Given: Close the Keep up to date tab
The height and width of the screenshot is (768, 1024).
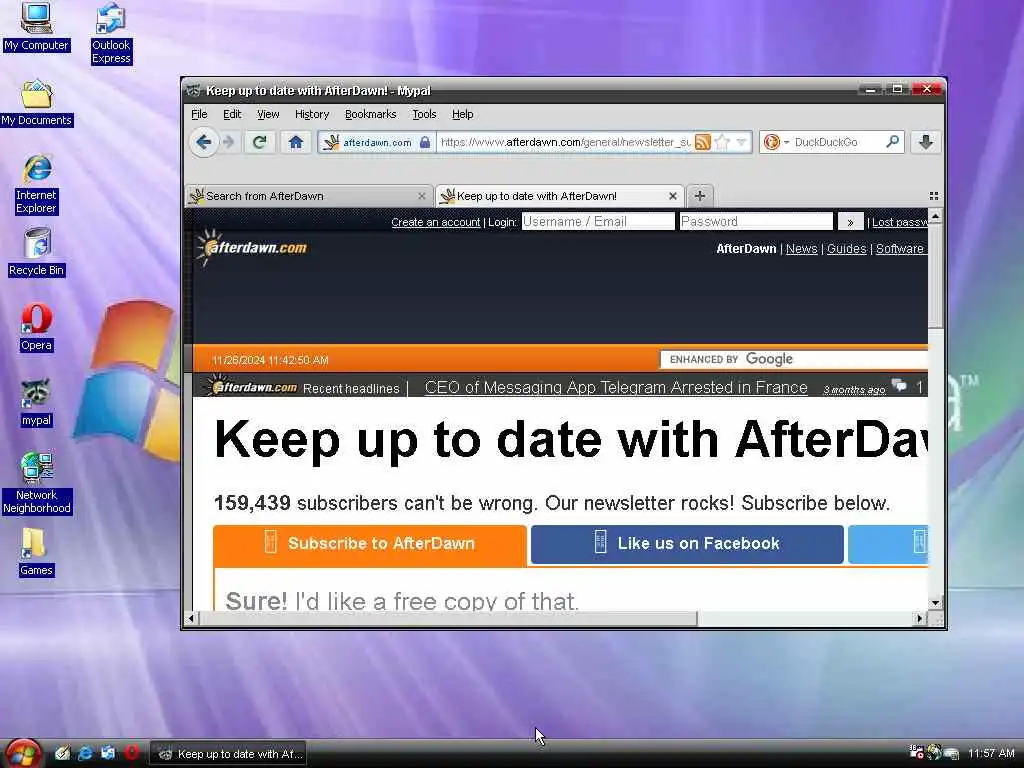Looking at the screenshot, I should tap(673, 196).
